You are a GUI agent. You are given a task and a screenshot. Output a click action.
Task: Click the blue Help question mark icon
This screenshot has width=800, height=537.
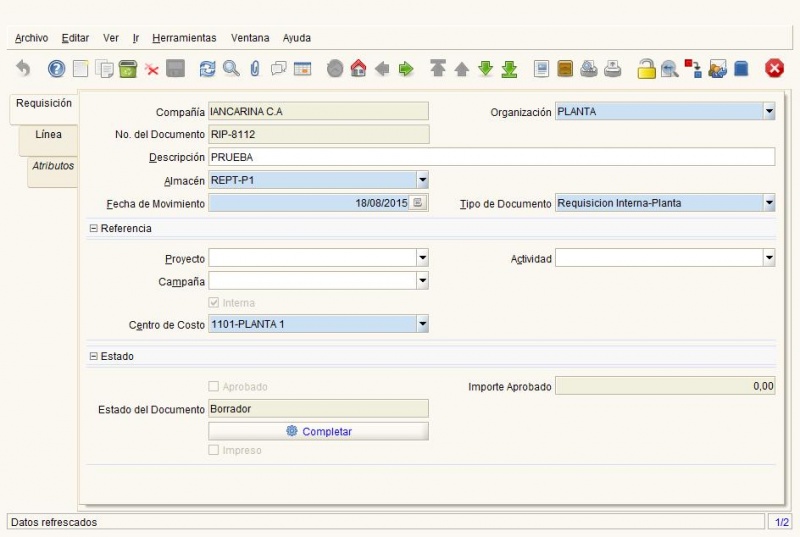tap(56, 68)
